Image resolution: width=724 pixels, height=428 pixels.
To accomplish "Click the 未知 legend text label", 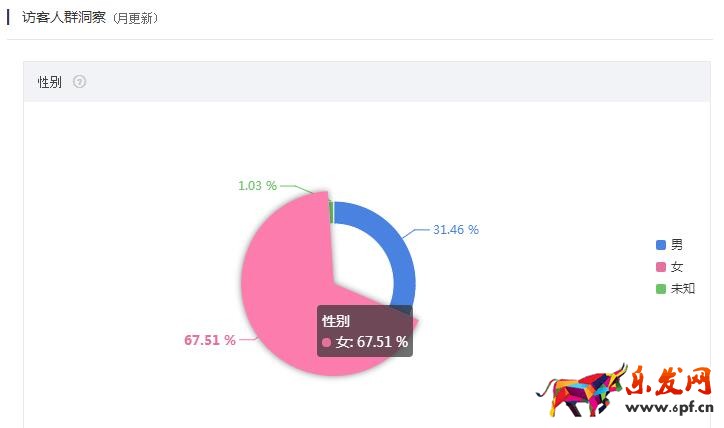I will pyautogui.click(x=683, y=289).
